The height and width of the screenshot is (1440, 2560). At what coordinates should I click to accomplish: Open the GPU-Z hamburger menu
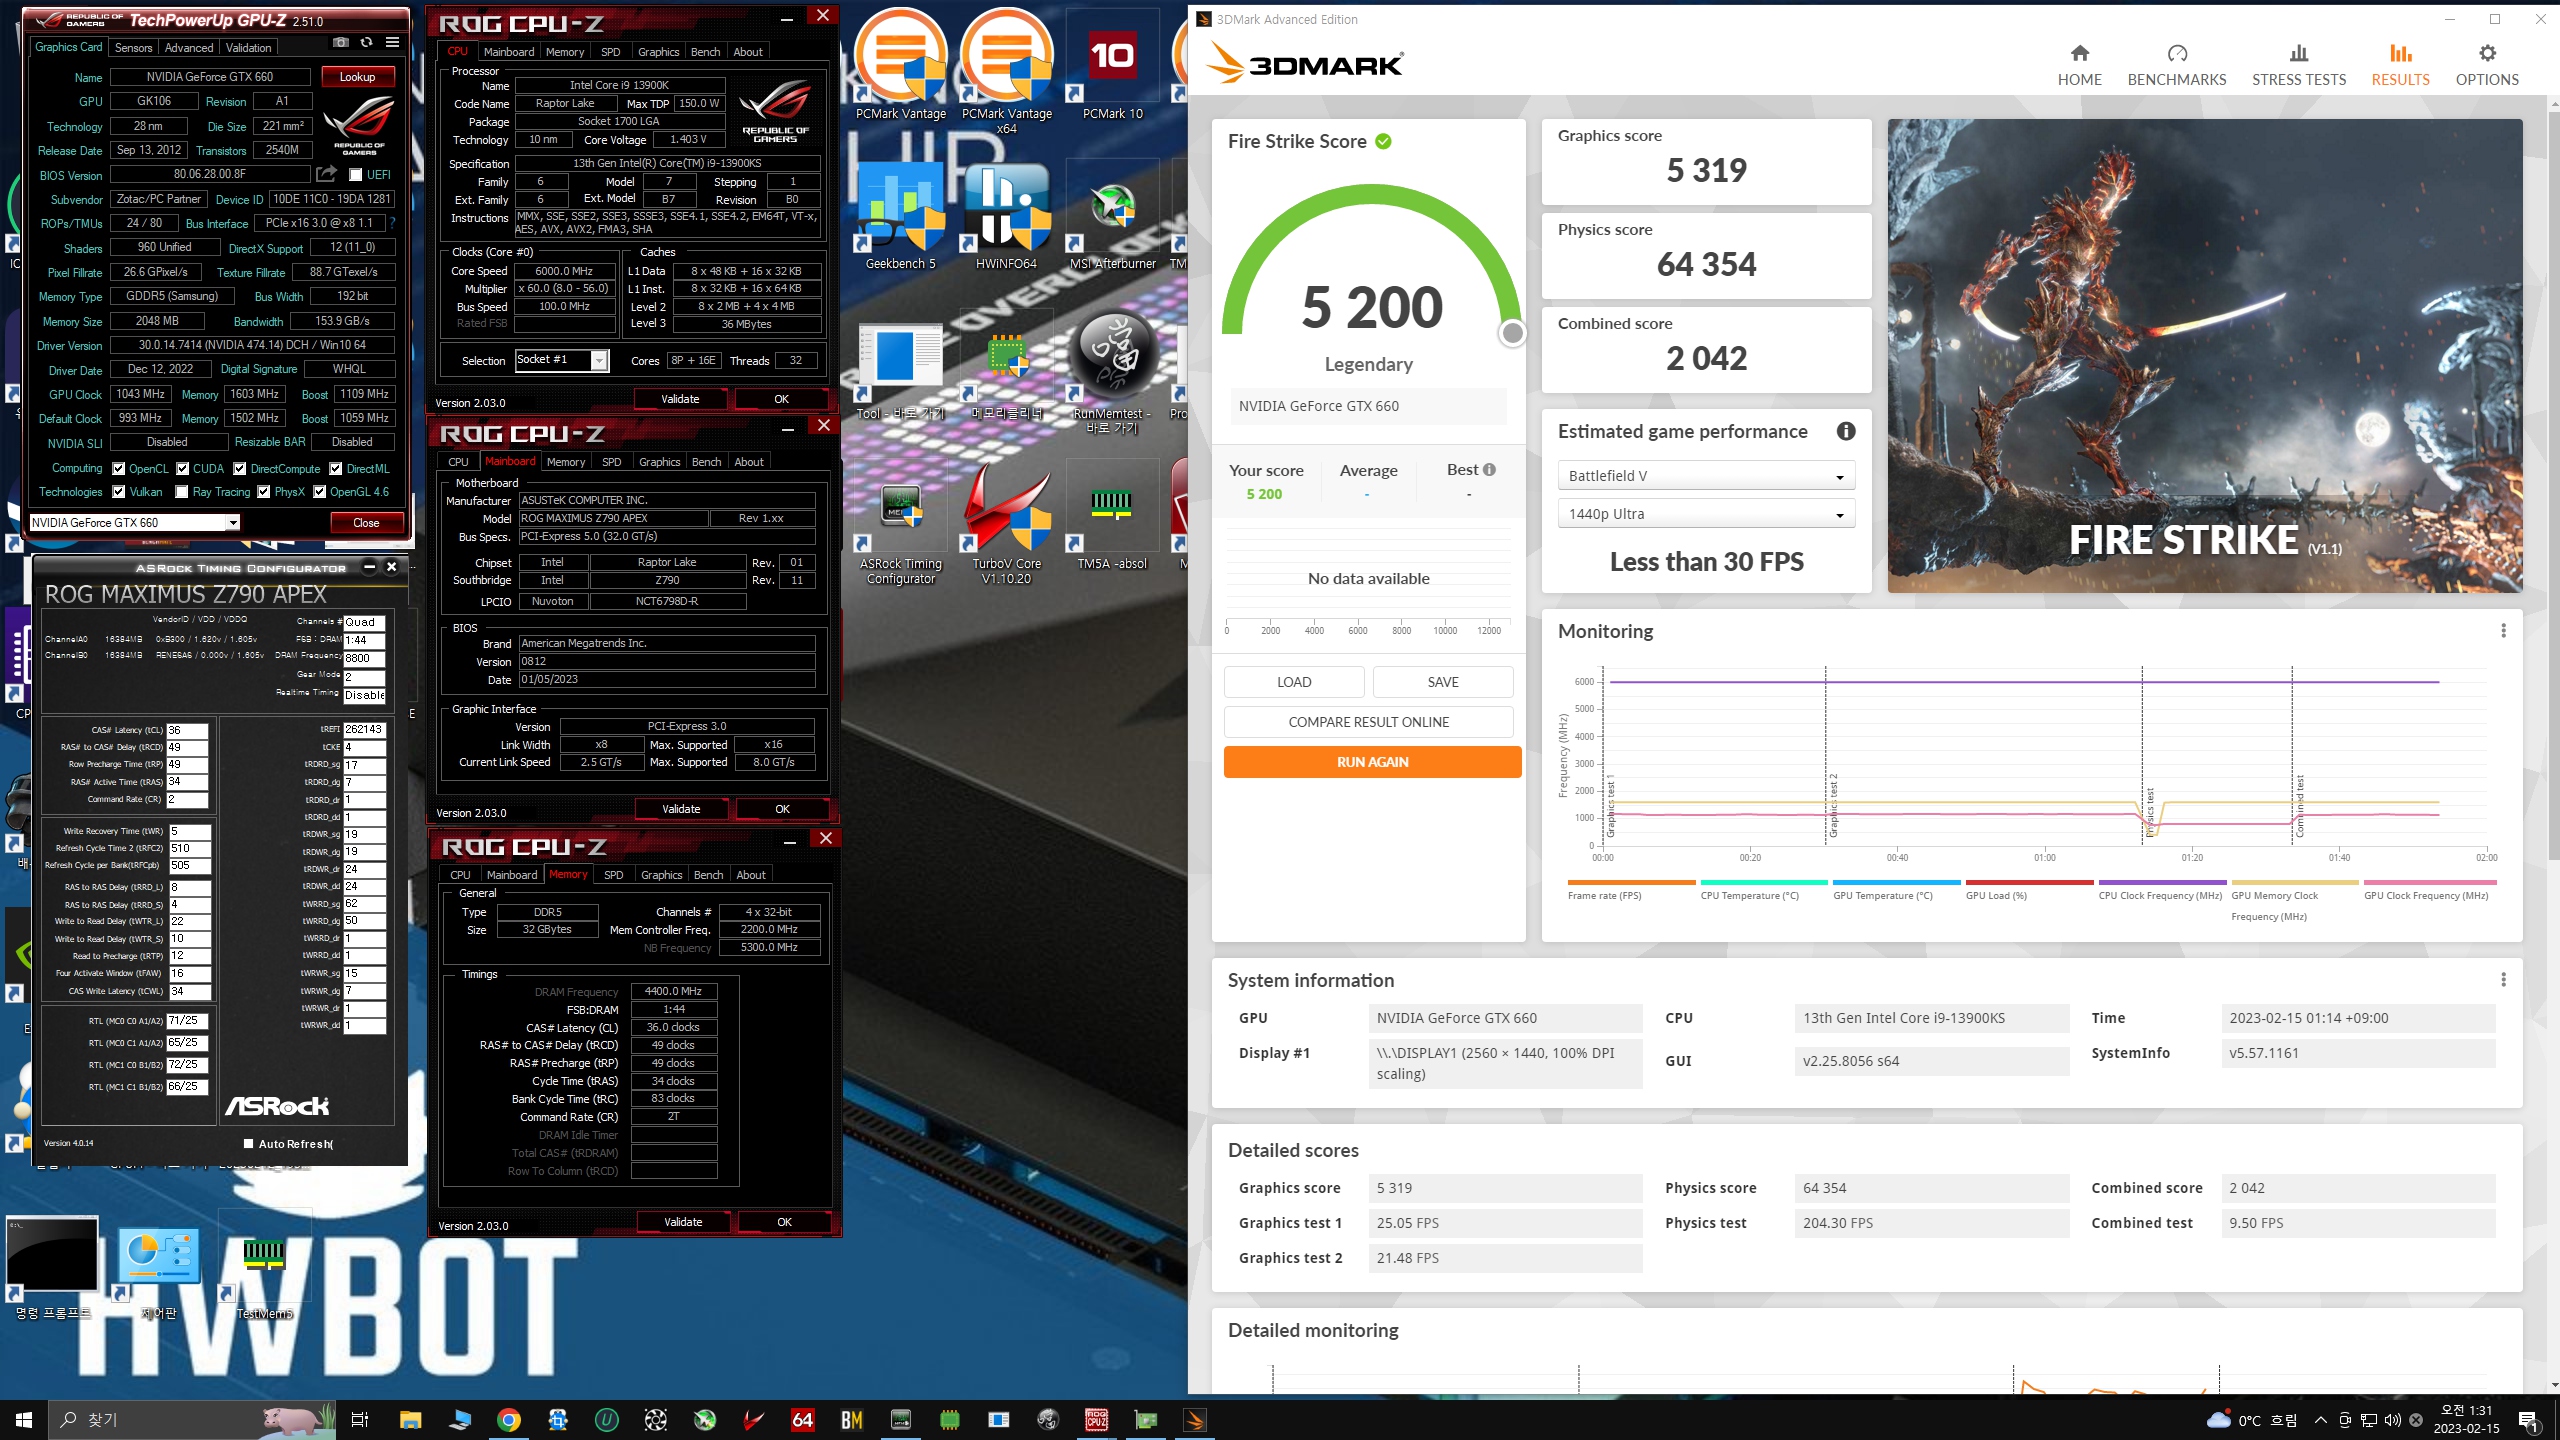coord(392,43)
